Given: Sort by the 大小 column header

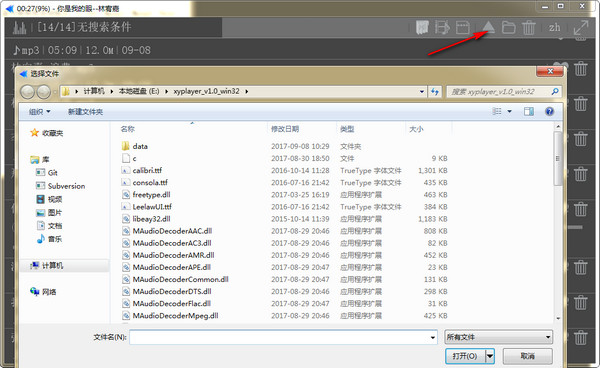Looking at the screenshot, I should [x=416, y=129].
